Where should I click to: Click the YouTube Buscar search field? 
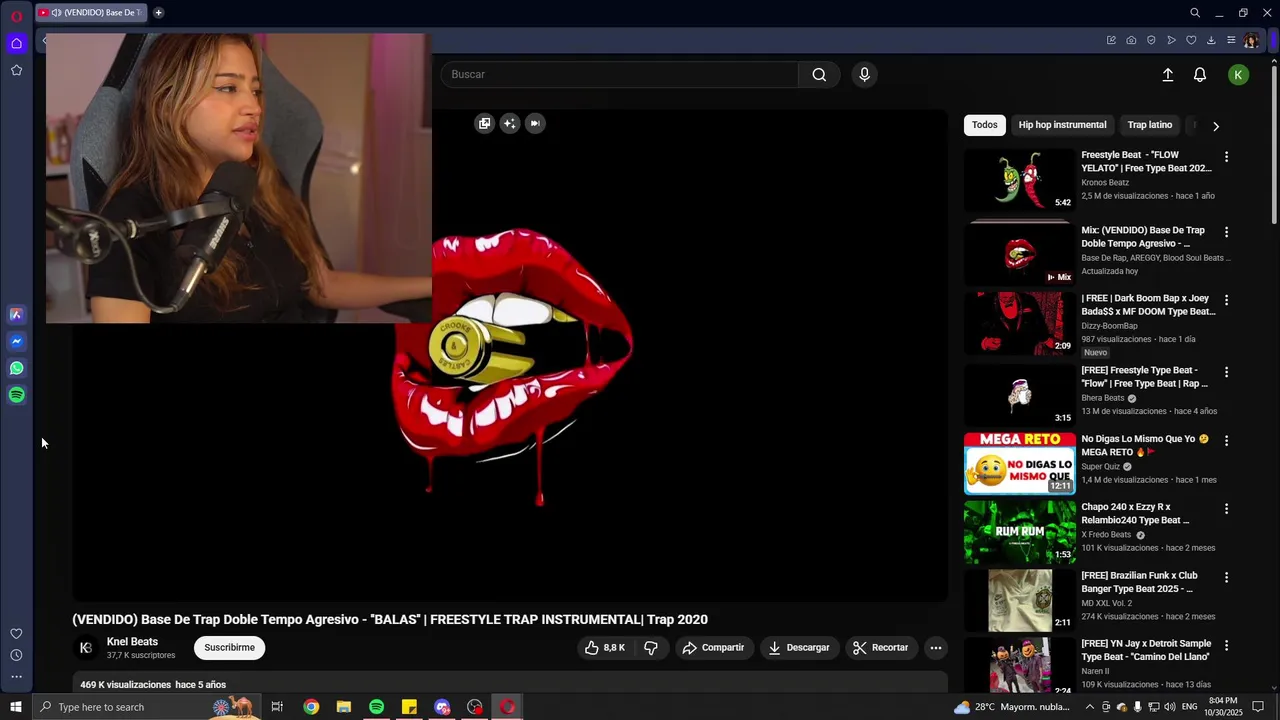point(620,75)
